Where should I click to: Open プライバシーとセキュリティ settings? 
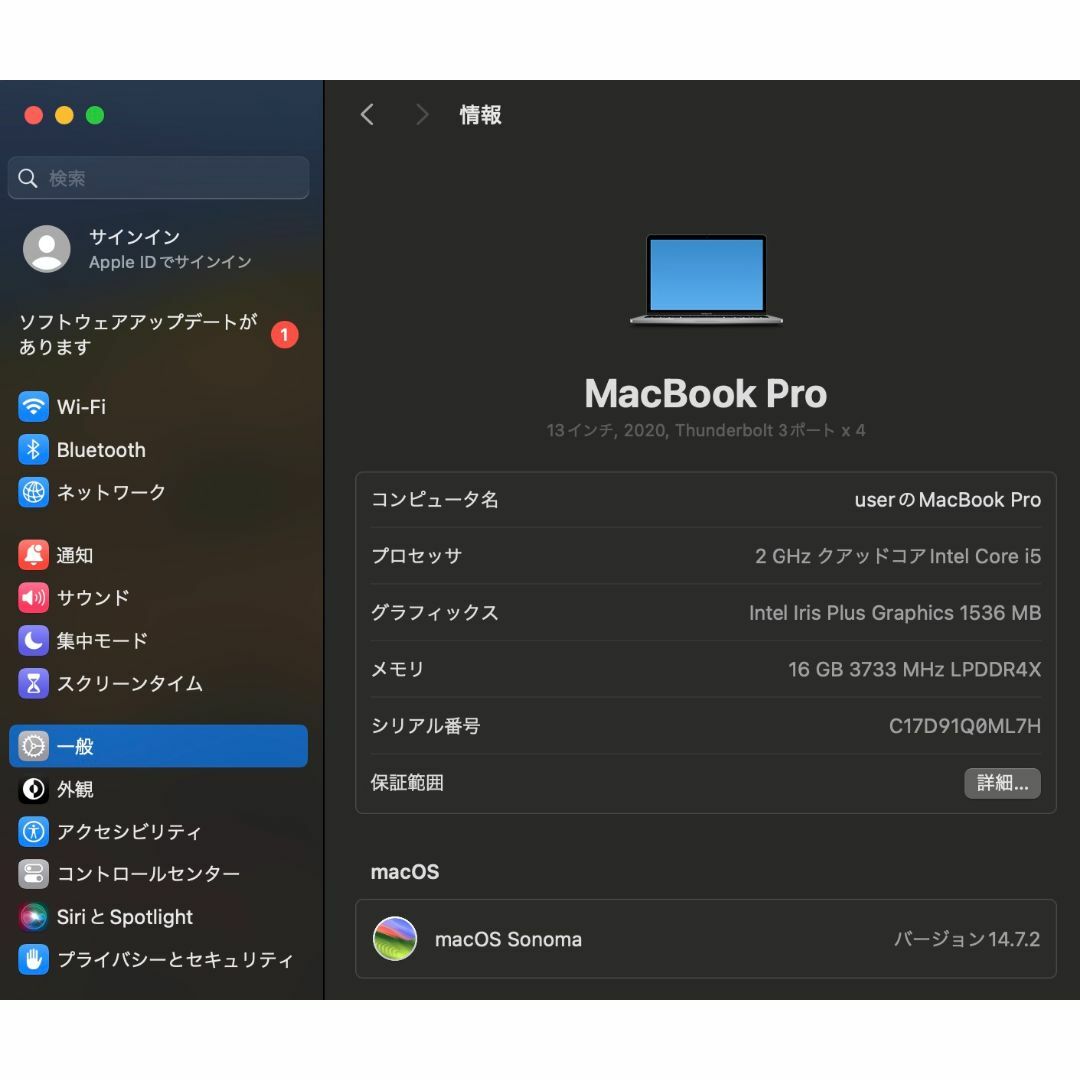click(x=158, y=959)
